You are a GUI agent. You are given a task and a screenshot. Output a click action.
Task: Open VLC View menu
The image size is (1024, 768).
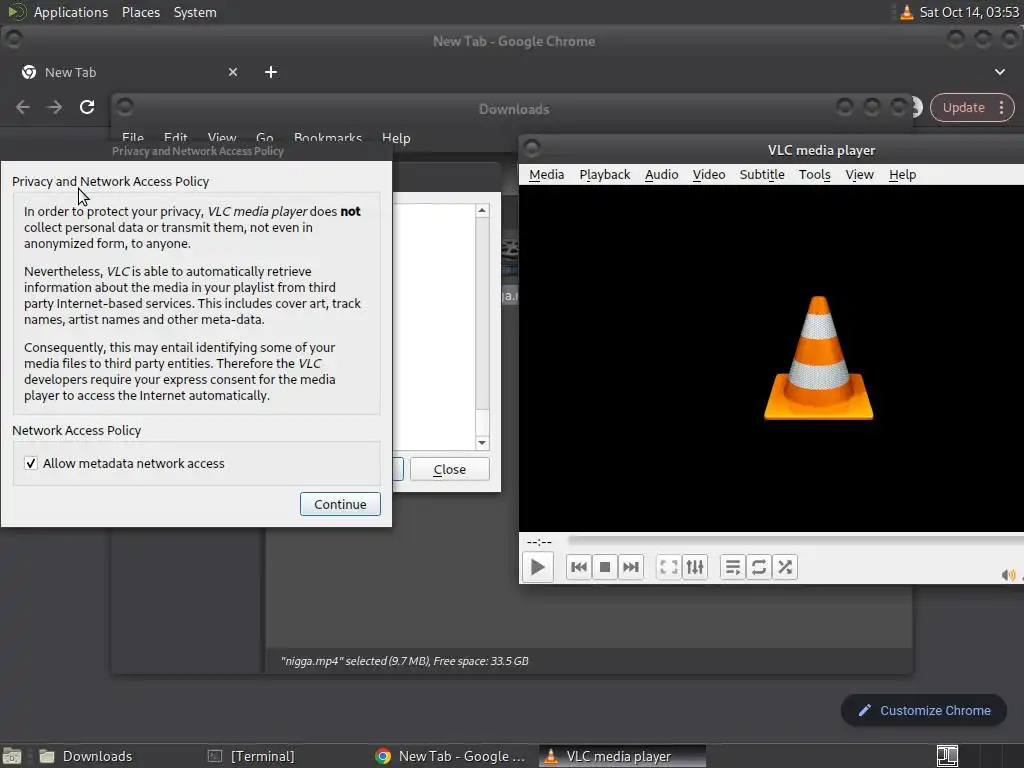(x=859, y=174)
